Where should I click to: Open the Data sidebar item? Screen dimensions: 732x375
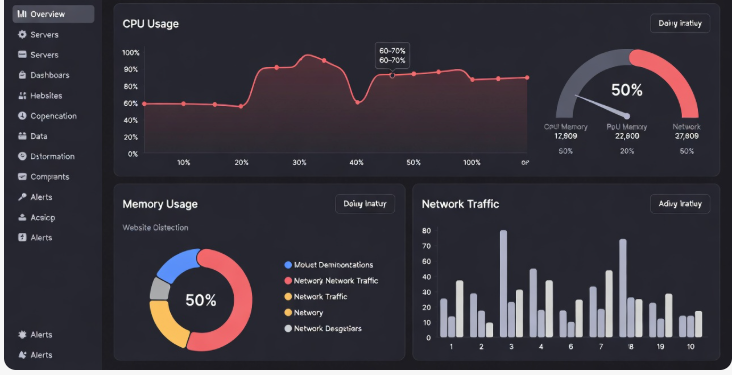click(x=38, y=136)
